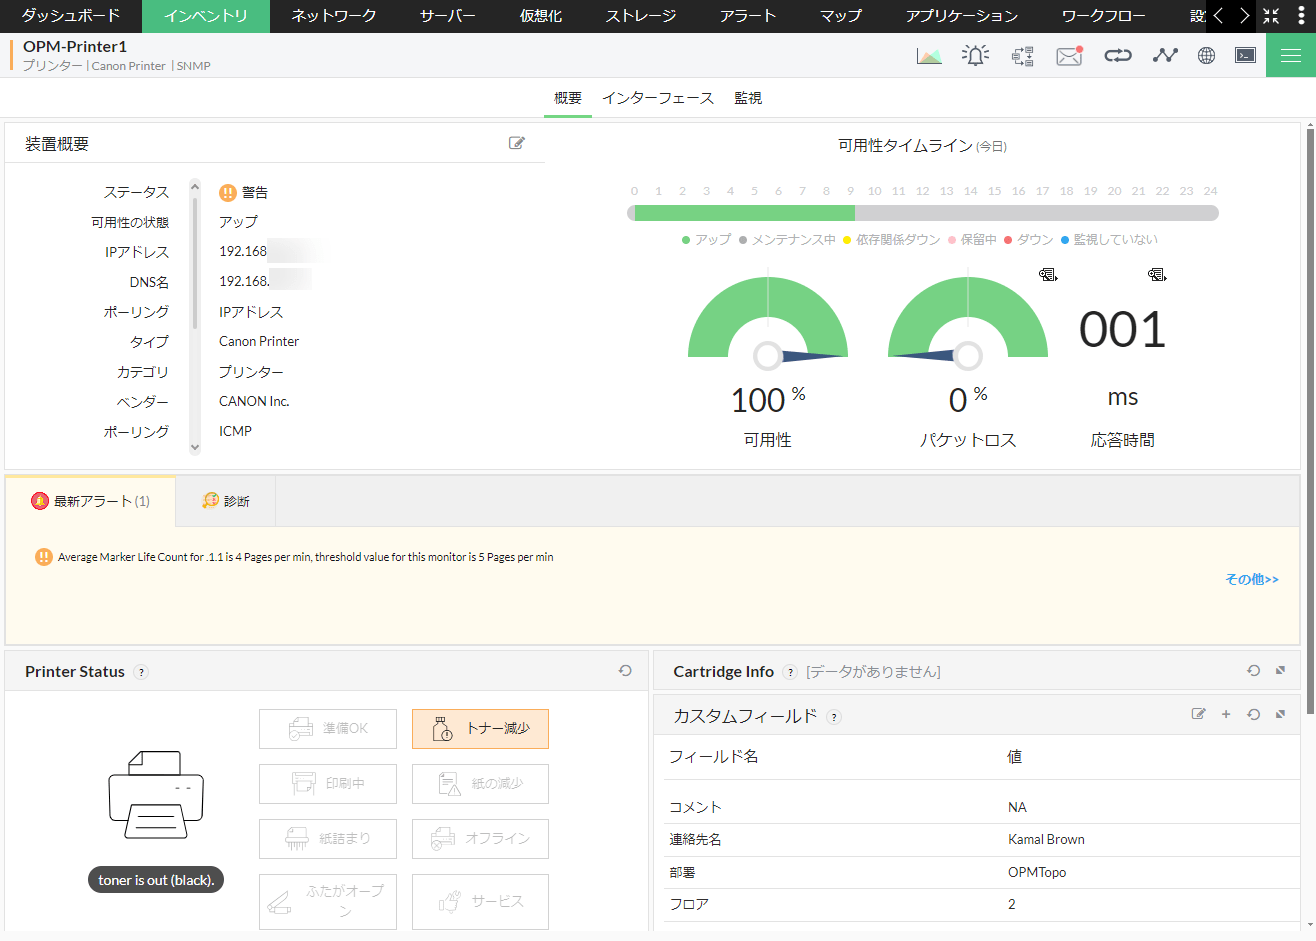The width and height of the screenshot is (1316, 941).
Task: Click the envelope notification icon
Action: pos(1069,56)
